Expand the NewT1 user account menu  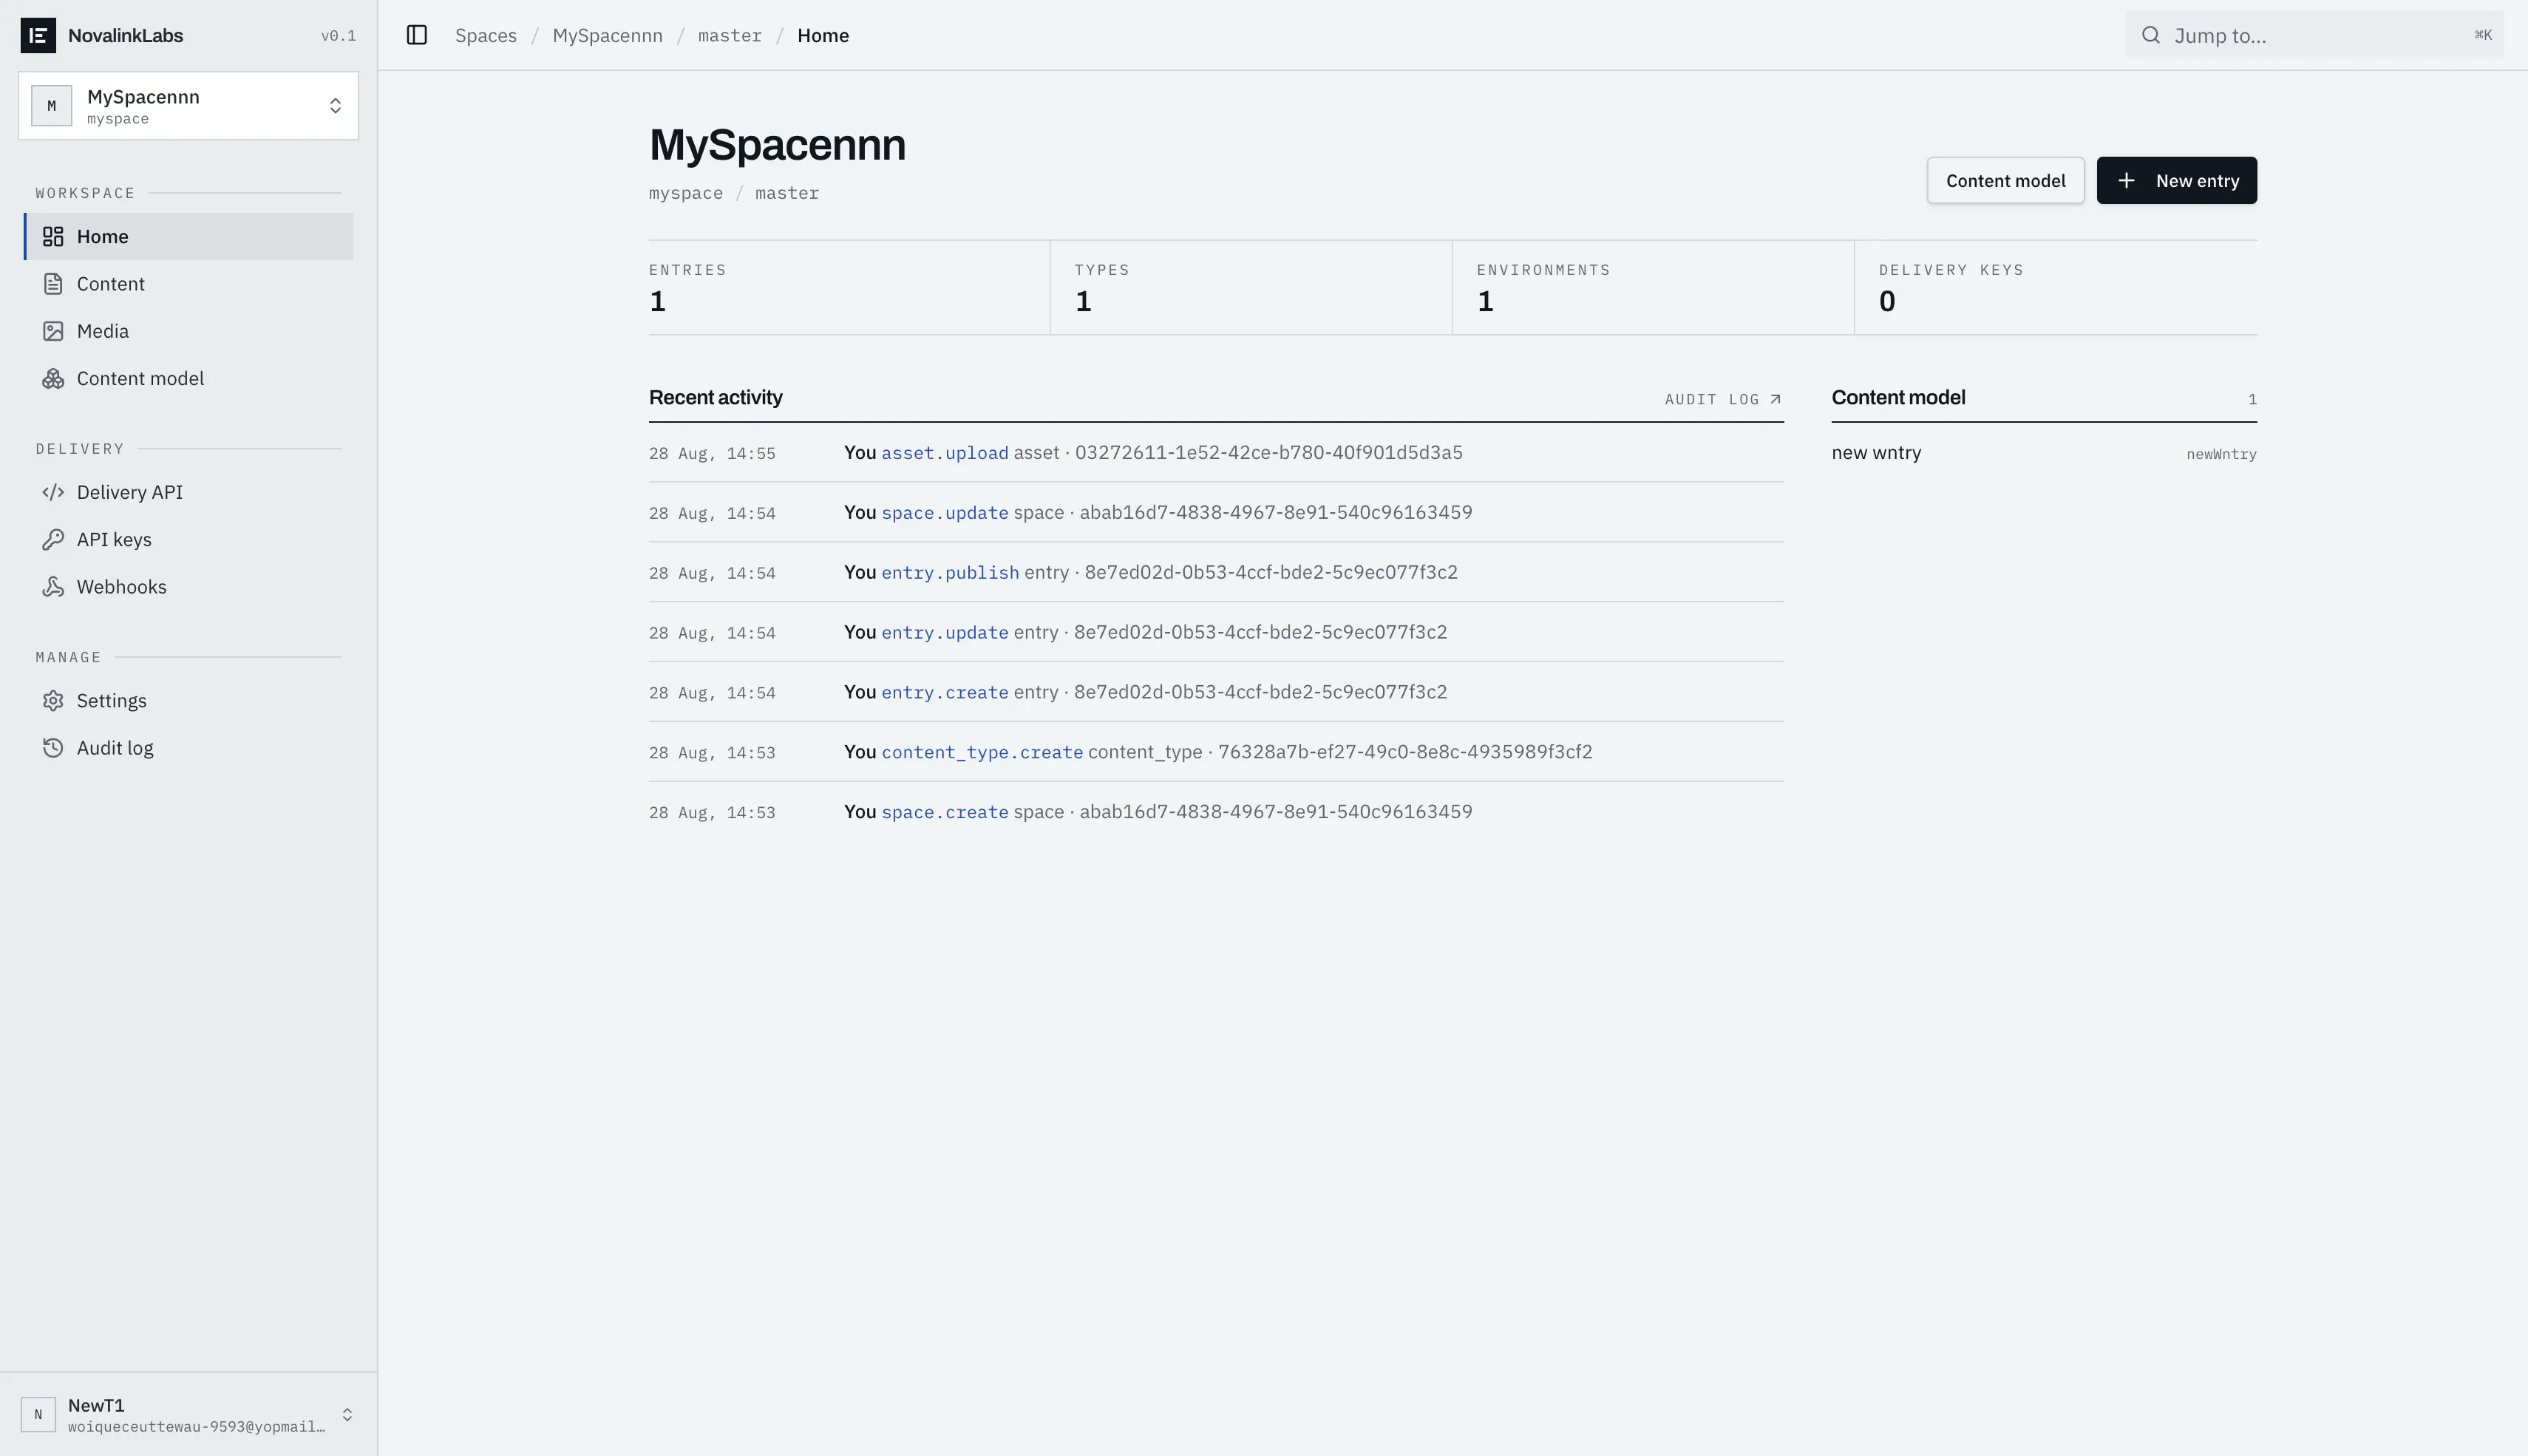coord(188,1414)
